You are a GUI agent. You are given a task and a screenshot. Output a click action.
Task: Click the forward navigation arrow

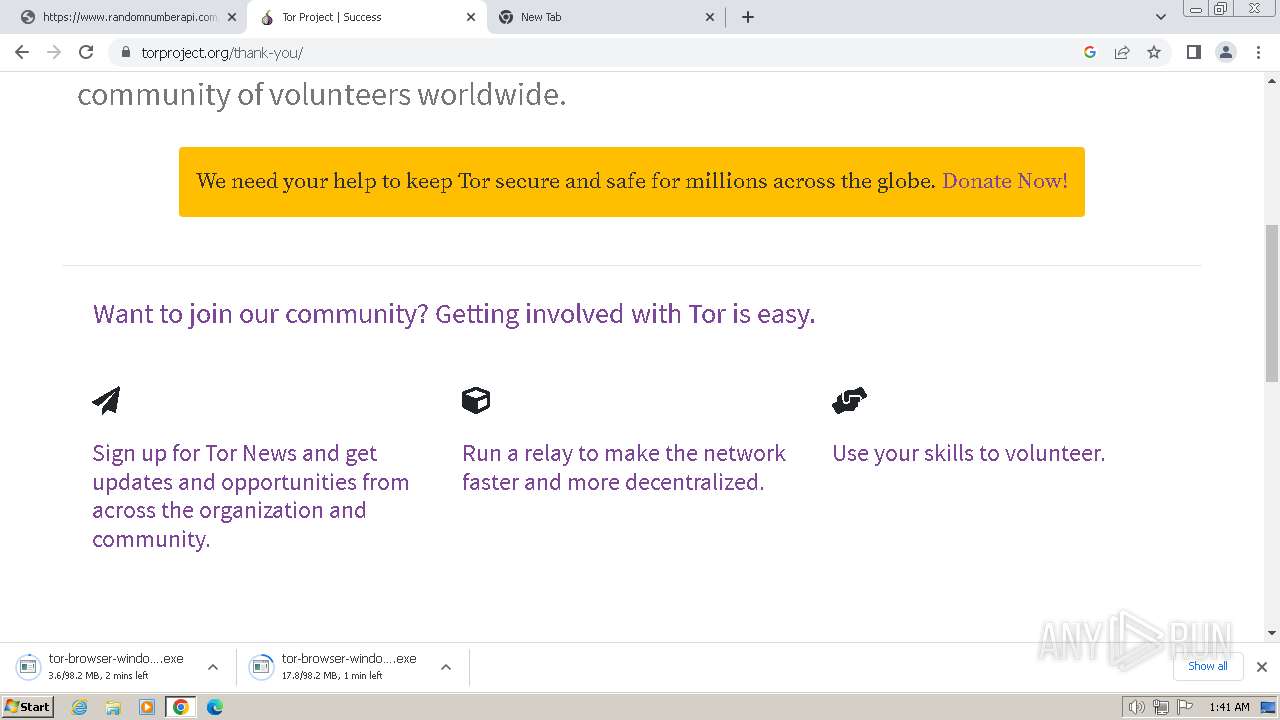point(54,52)
